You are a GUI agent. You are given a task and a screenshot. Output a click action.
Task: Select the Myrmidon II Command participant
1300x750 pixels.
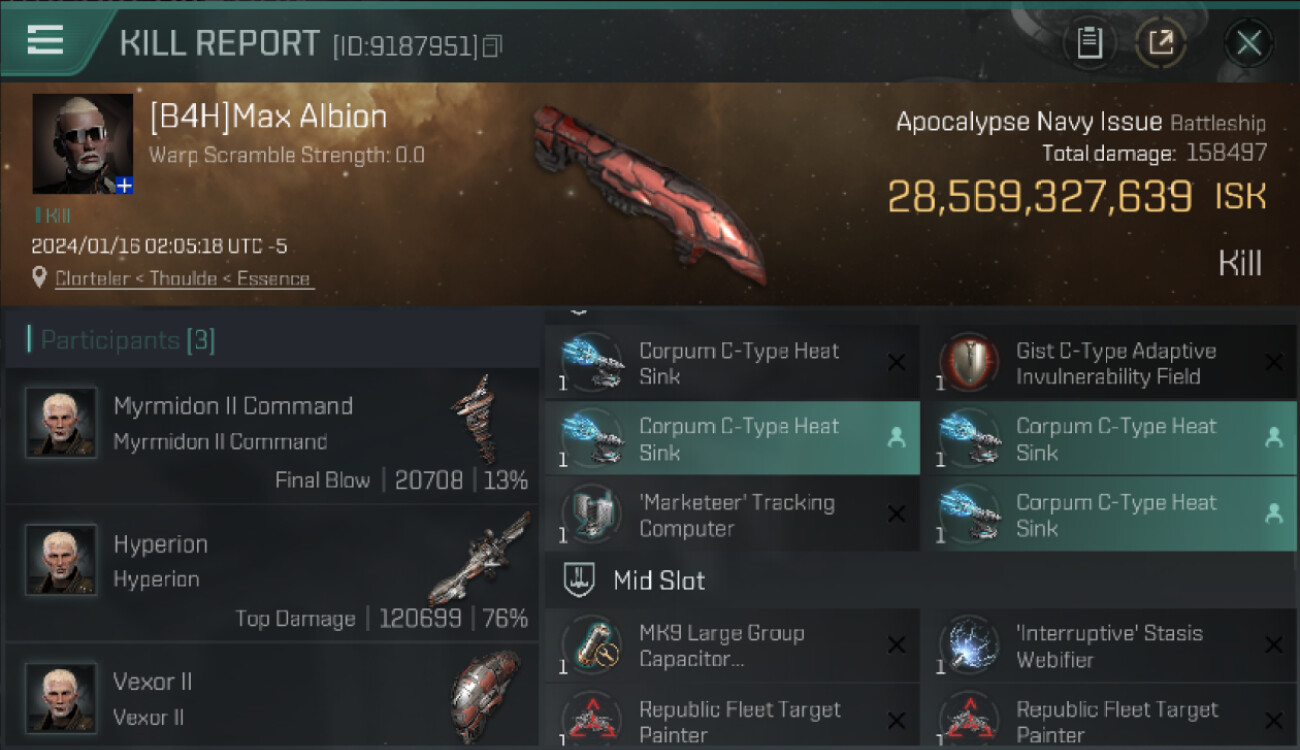270,435
